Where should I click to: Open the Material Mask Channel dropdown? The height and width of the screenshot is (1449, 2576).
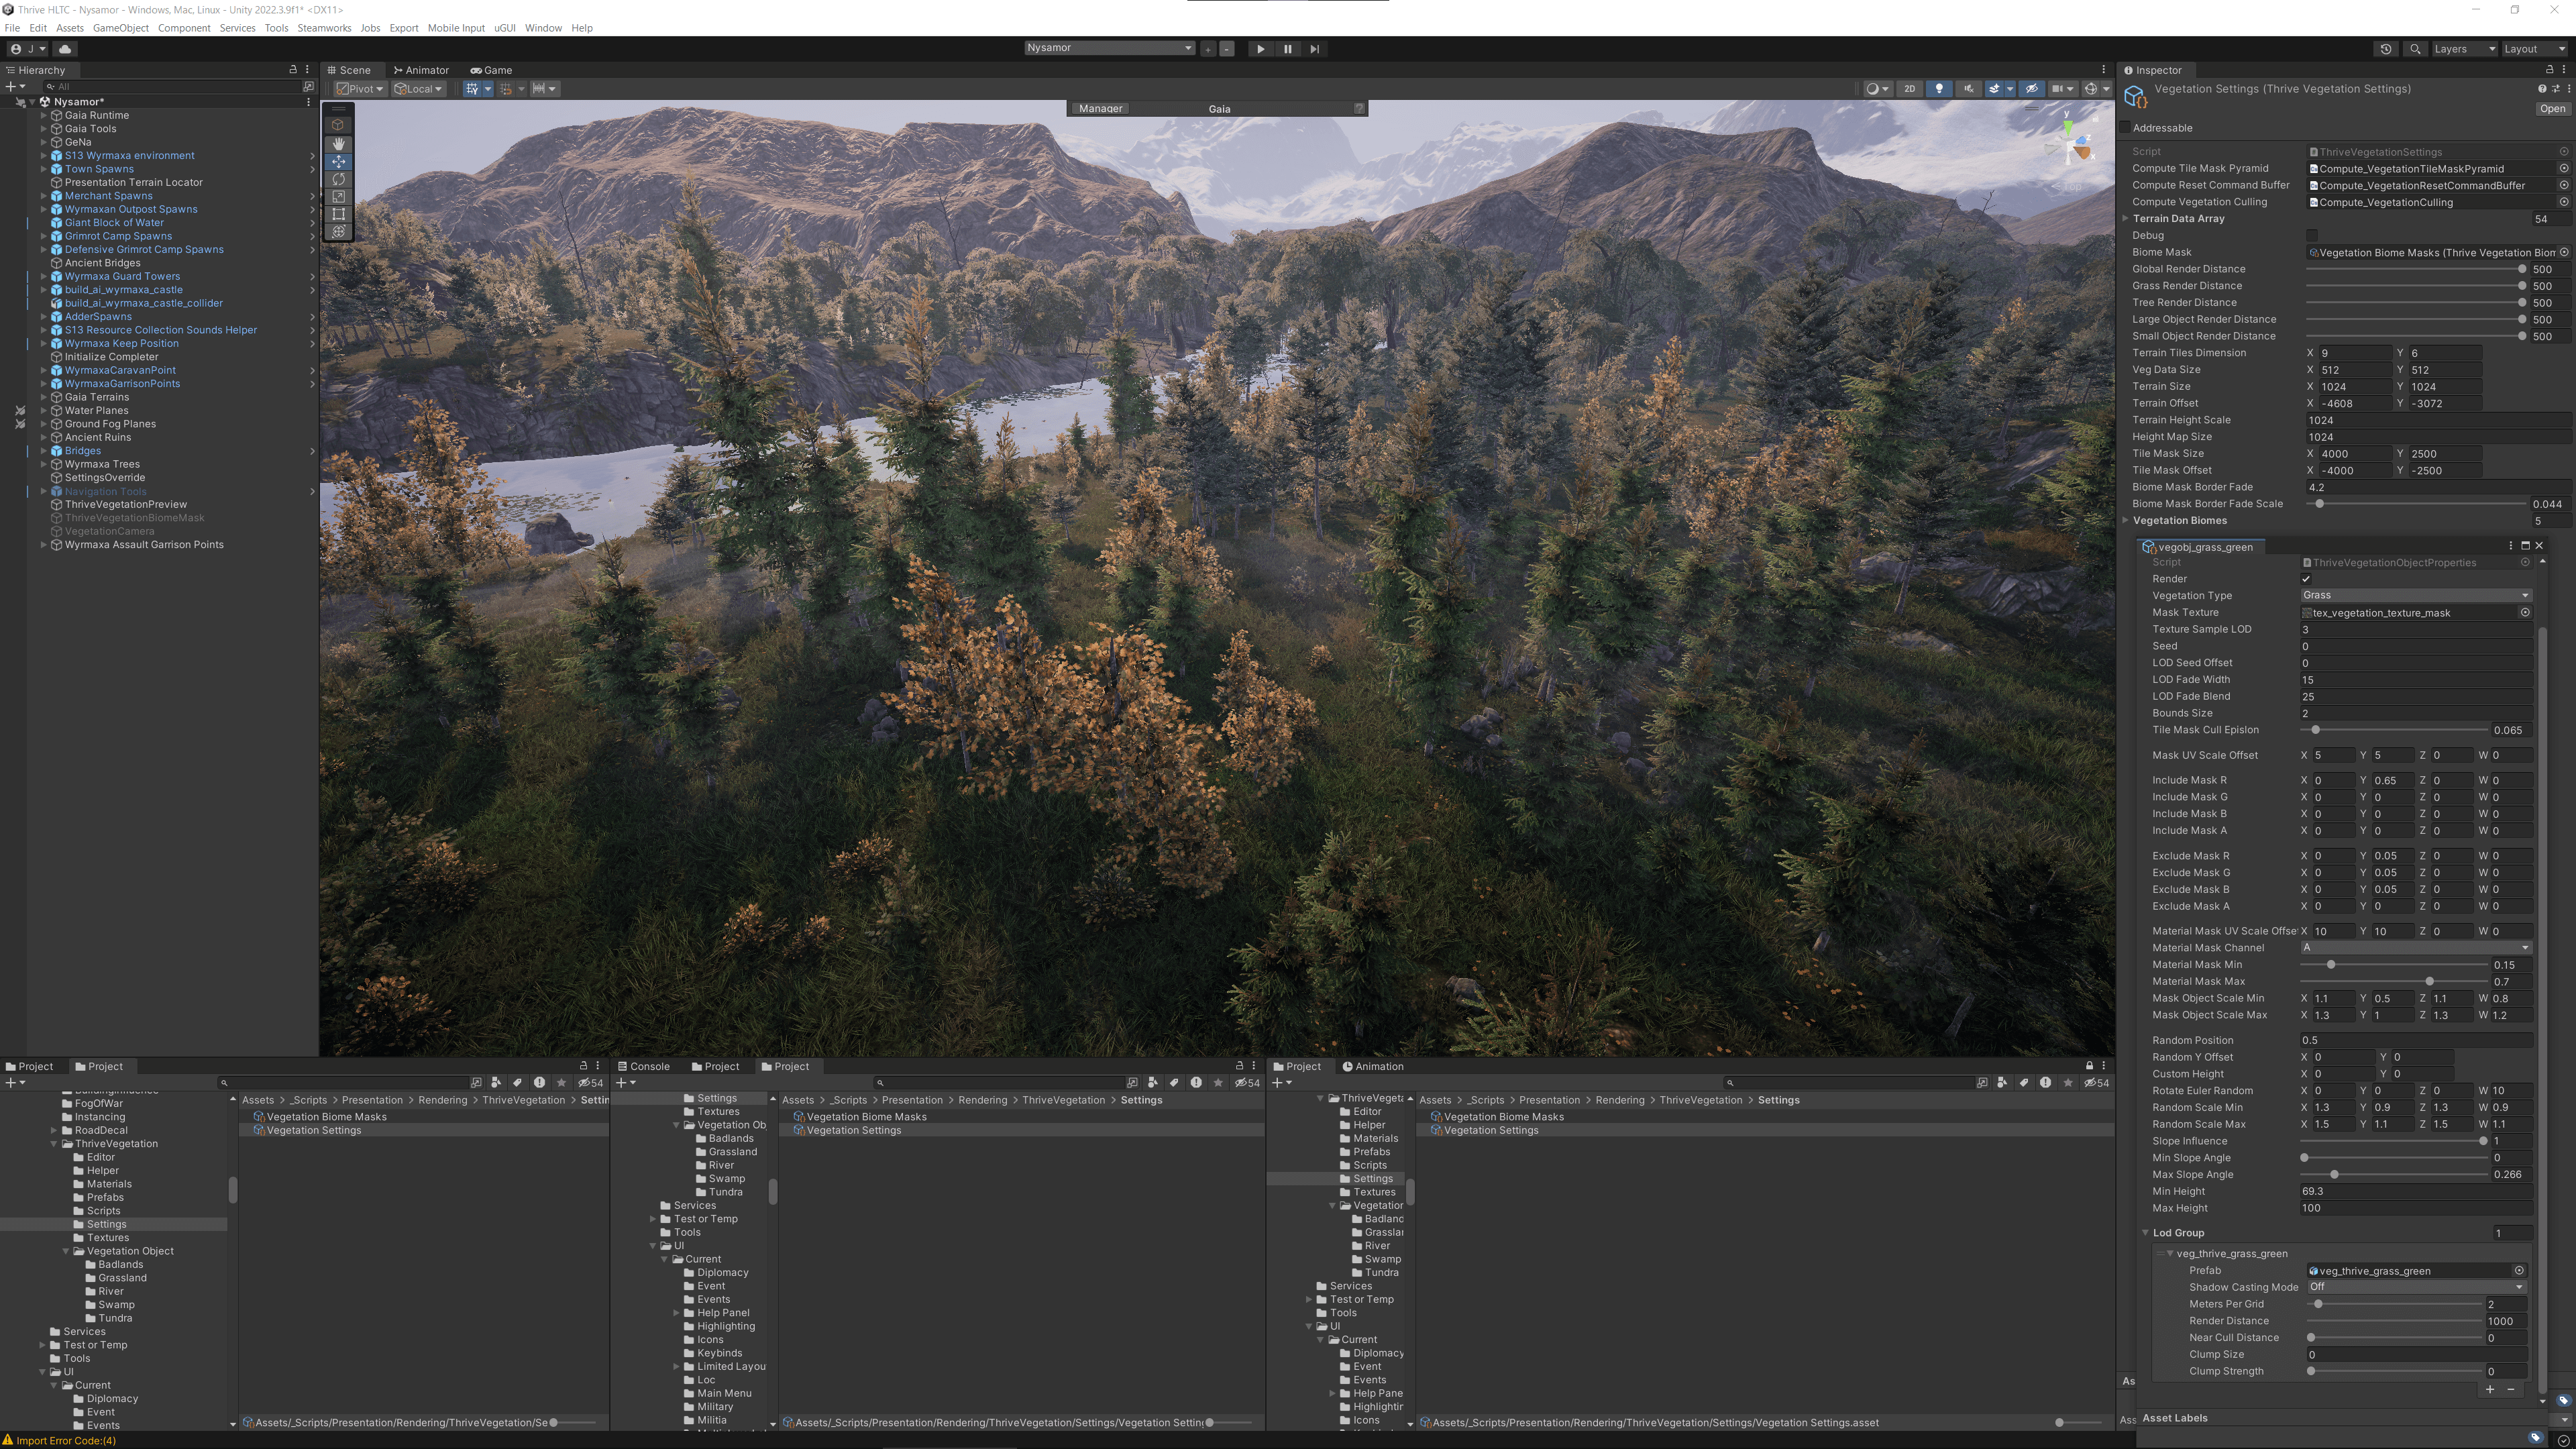click(2416, 948)
